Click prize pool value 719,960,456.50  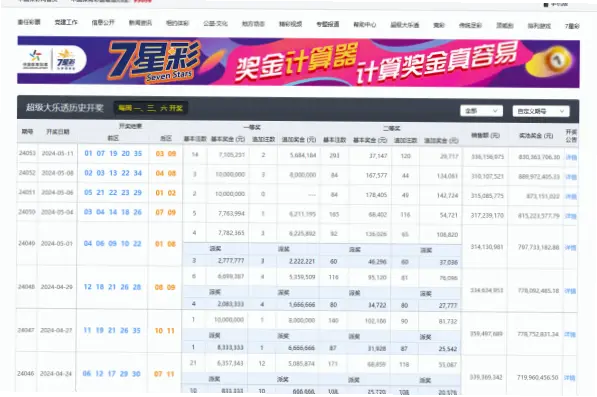click(x=538, y=378)
